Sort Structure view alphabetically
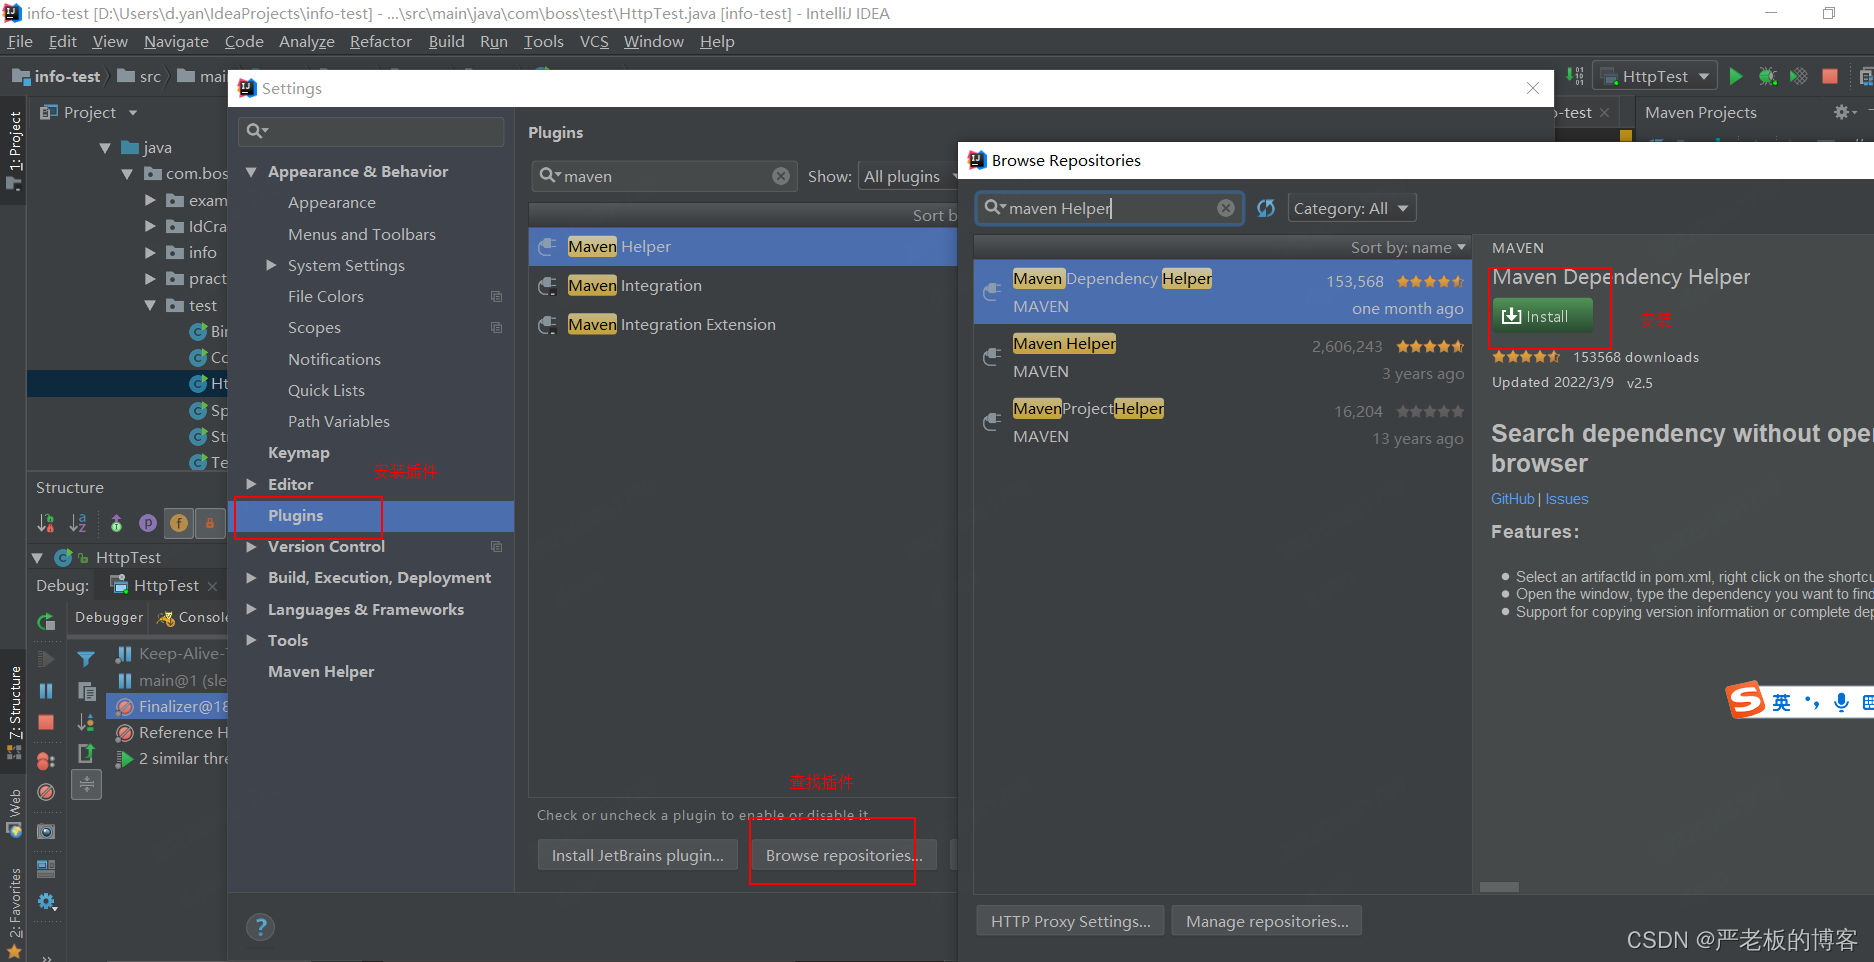The width and height of the screenshot is (1874, 962). (78, 522)
